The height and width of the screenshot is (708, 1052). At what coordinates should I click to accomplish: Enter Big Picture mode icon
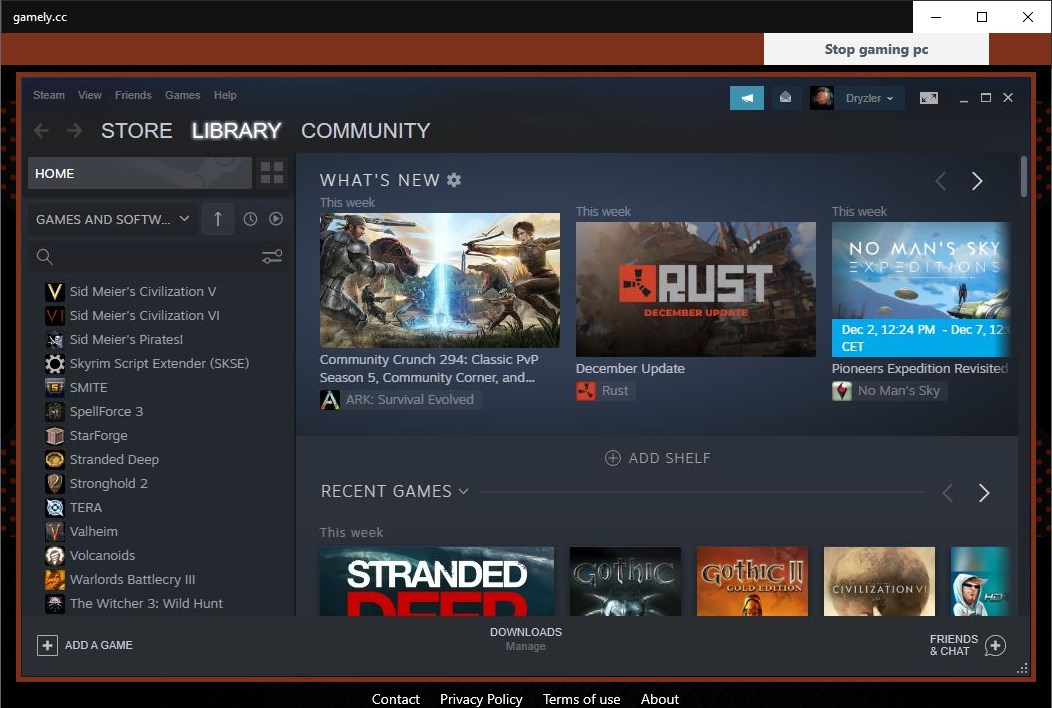coord(929,98)
